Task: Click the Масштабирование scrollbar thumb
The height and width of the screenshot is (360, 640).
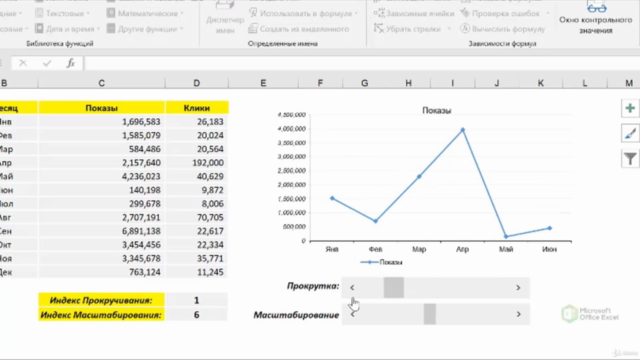Action: 430,314
